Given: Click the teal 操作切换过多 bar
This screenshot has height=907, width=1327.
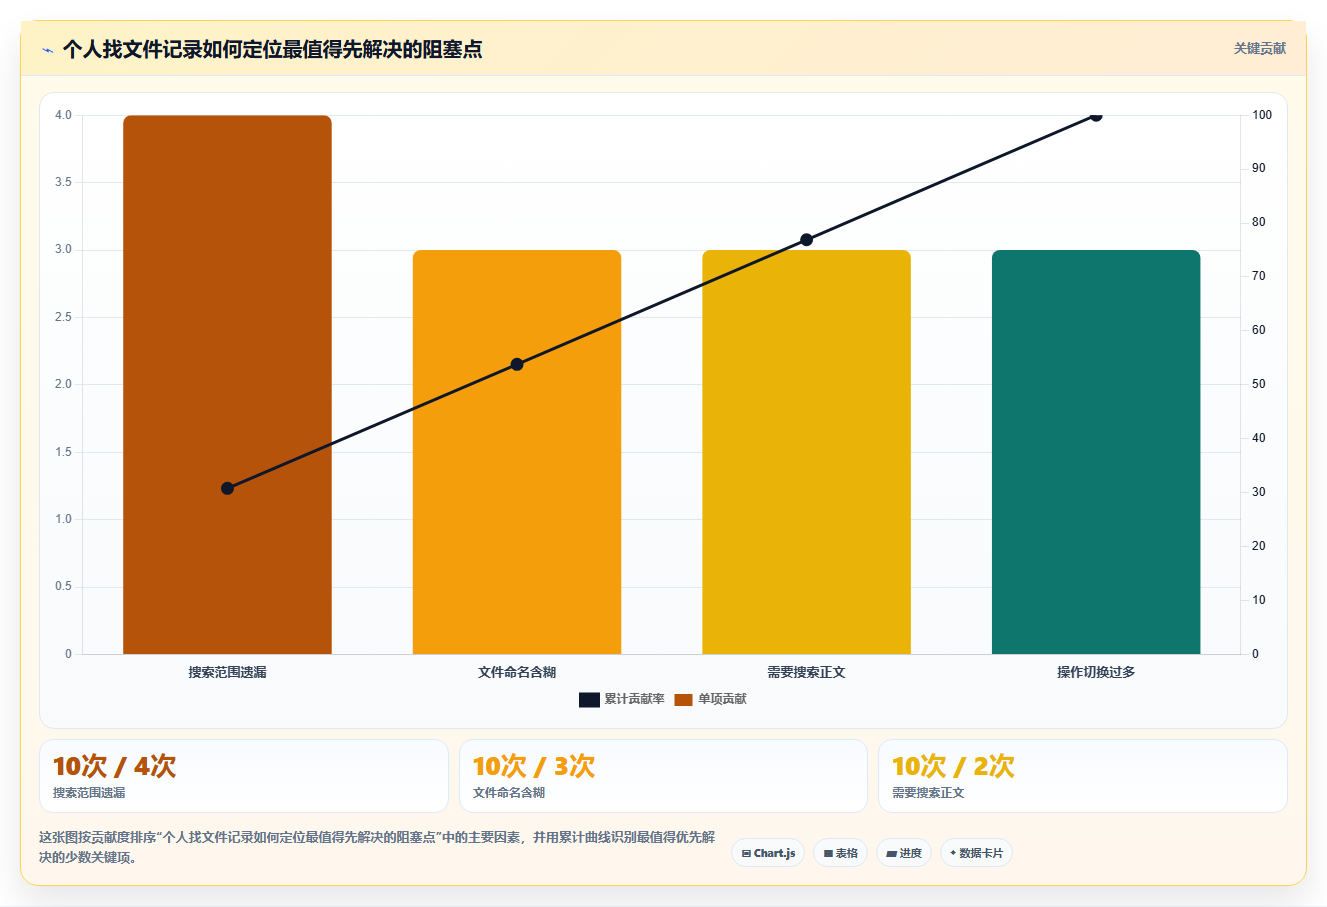Looking at the screenshot, I should point(1096,452).
